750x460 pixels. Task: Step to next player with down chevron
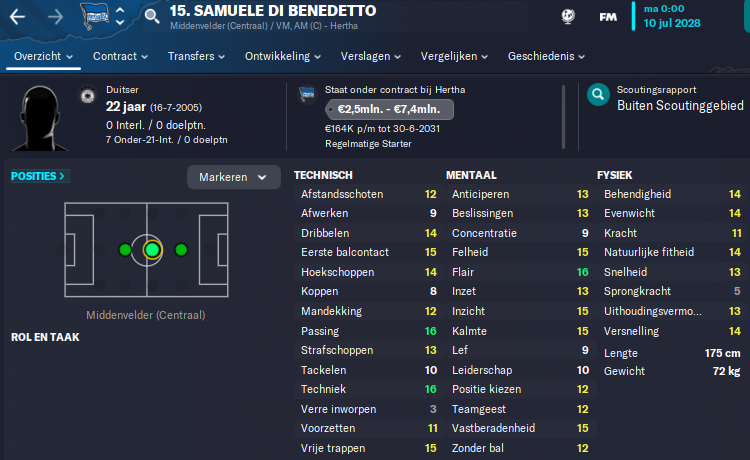point(121,22)
